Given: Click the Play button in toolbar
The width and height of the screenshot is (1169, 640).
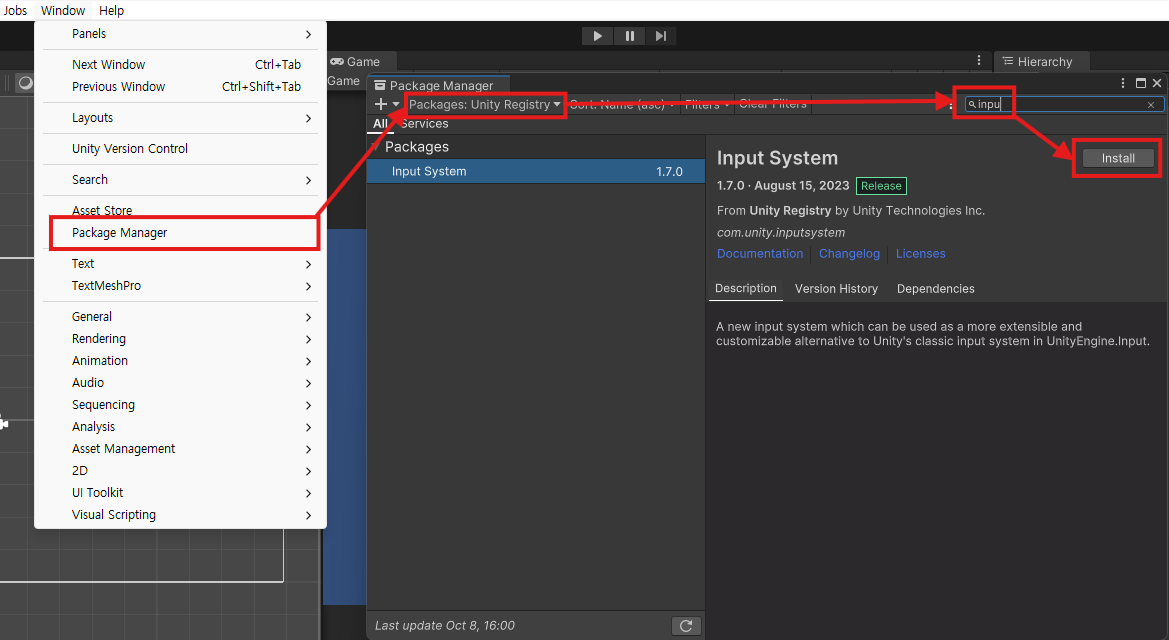Looking at the screenshot, I should coord(597,36).
